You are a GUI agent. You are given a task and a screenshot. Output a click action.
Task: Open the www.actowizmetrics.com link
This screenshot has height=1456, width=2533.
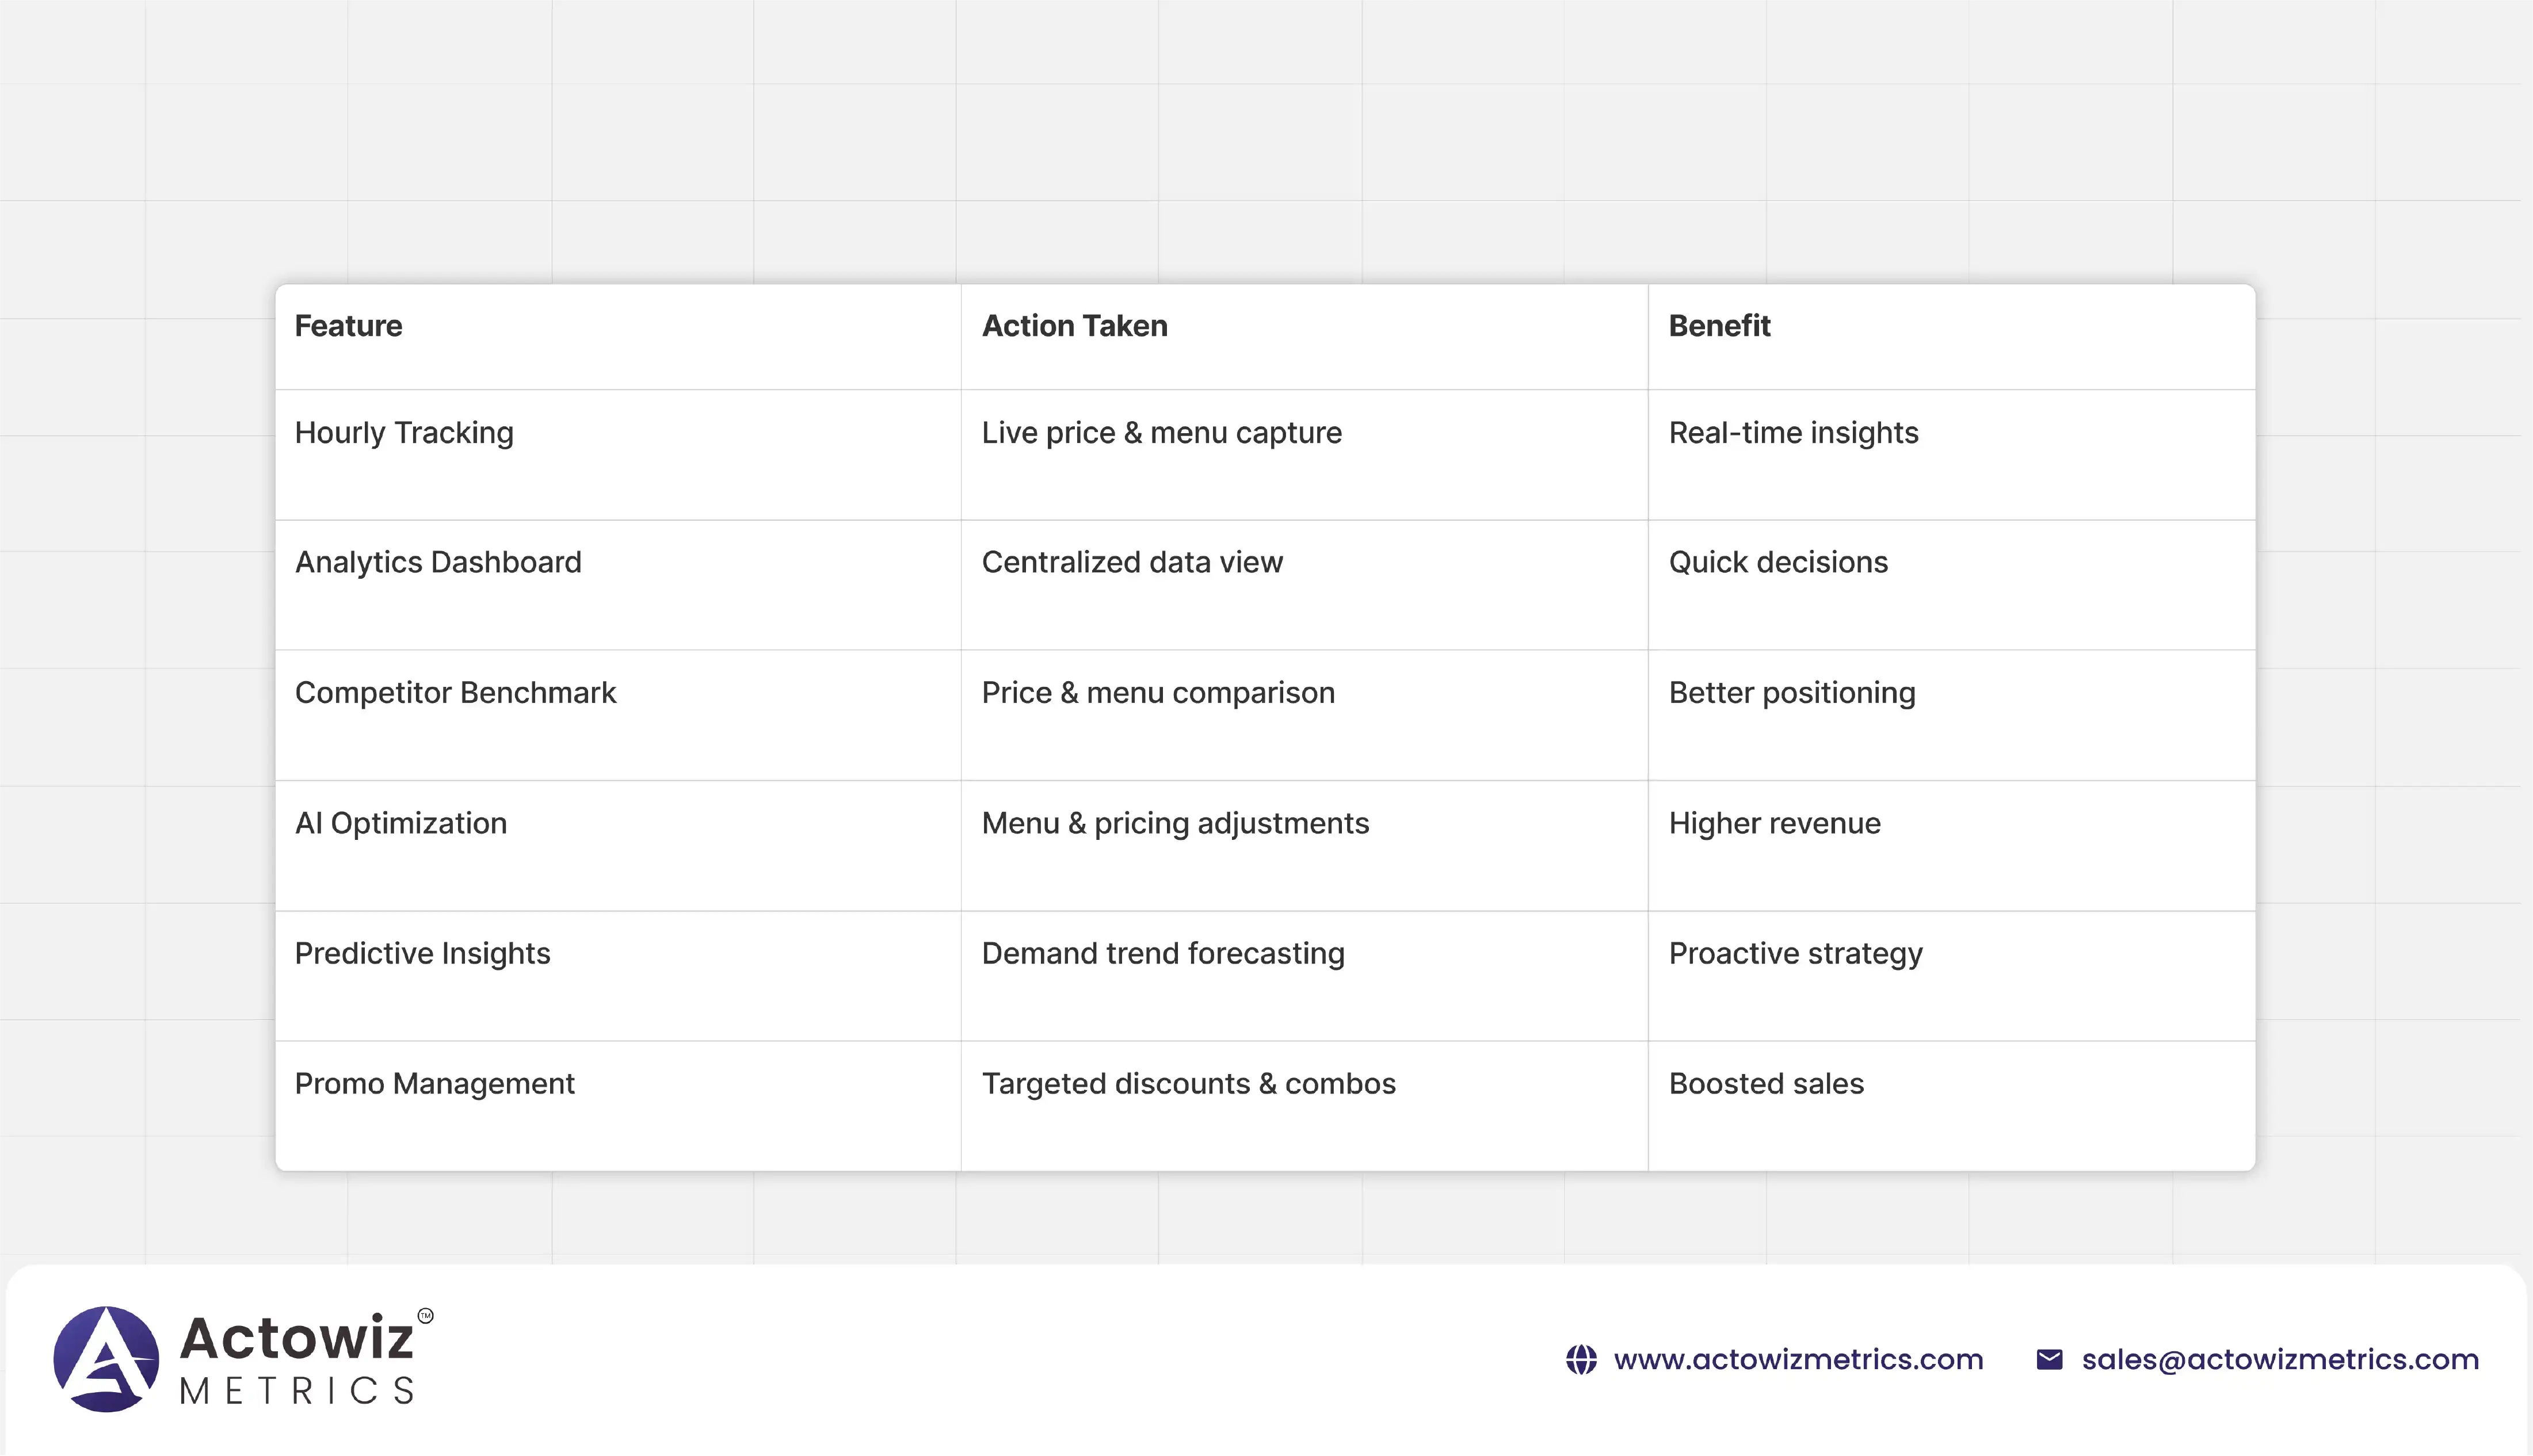click(1798, 1360)
